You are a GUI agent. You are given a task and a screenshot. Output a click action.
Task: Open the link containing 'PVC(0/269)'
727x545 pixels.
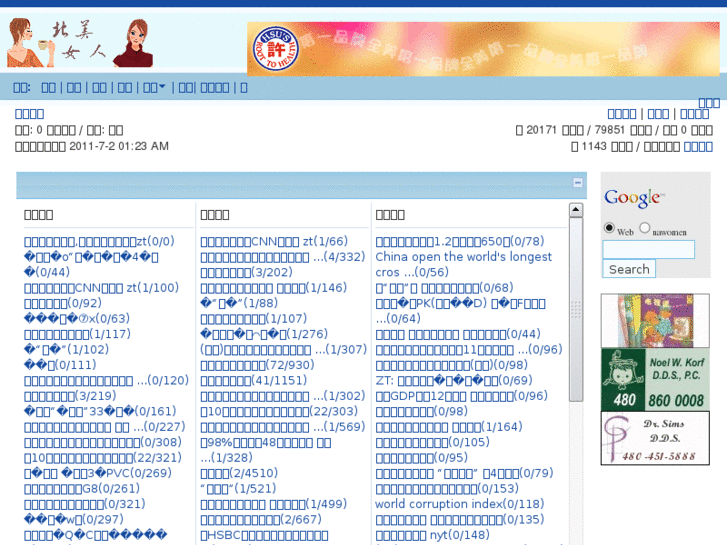(98, 473)
